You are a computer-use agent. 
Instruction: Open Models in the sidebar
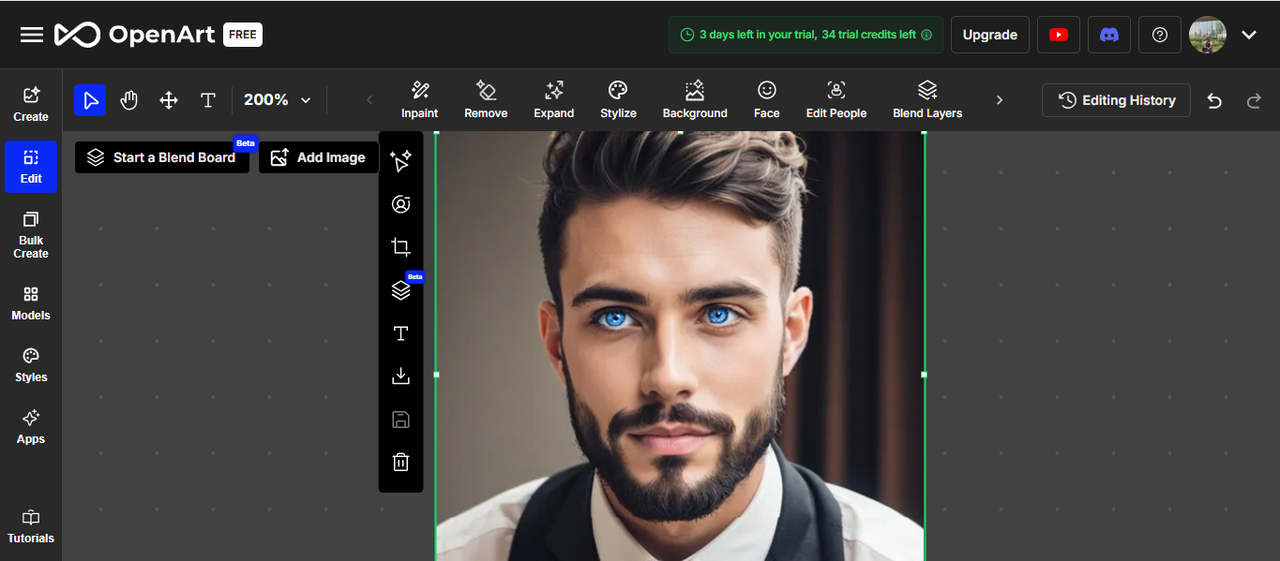coord(31,303)
